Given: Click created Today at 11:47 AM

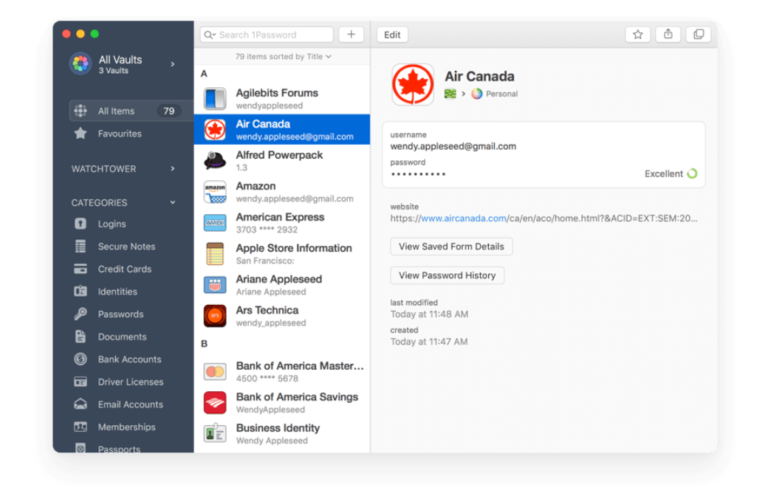Looking at the screenshot, I should [x=429, y=342].
